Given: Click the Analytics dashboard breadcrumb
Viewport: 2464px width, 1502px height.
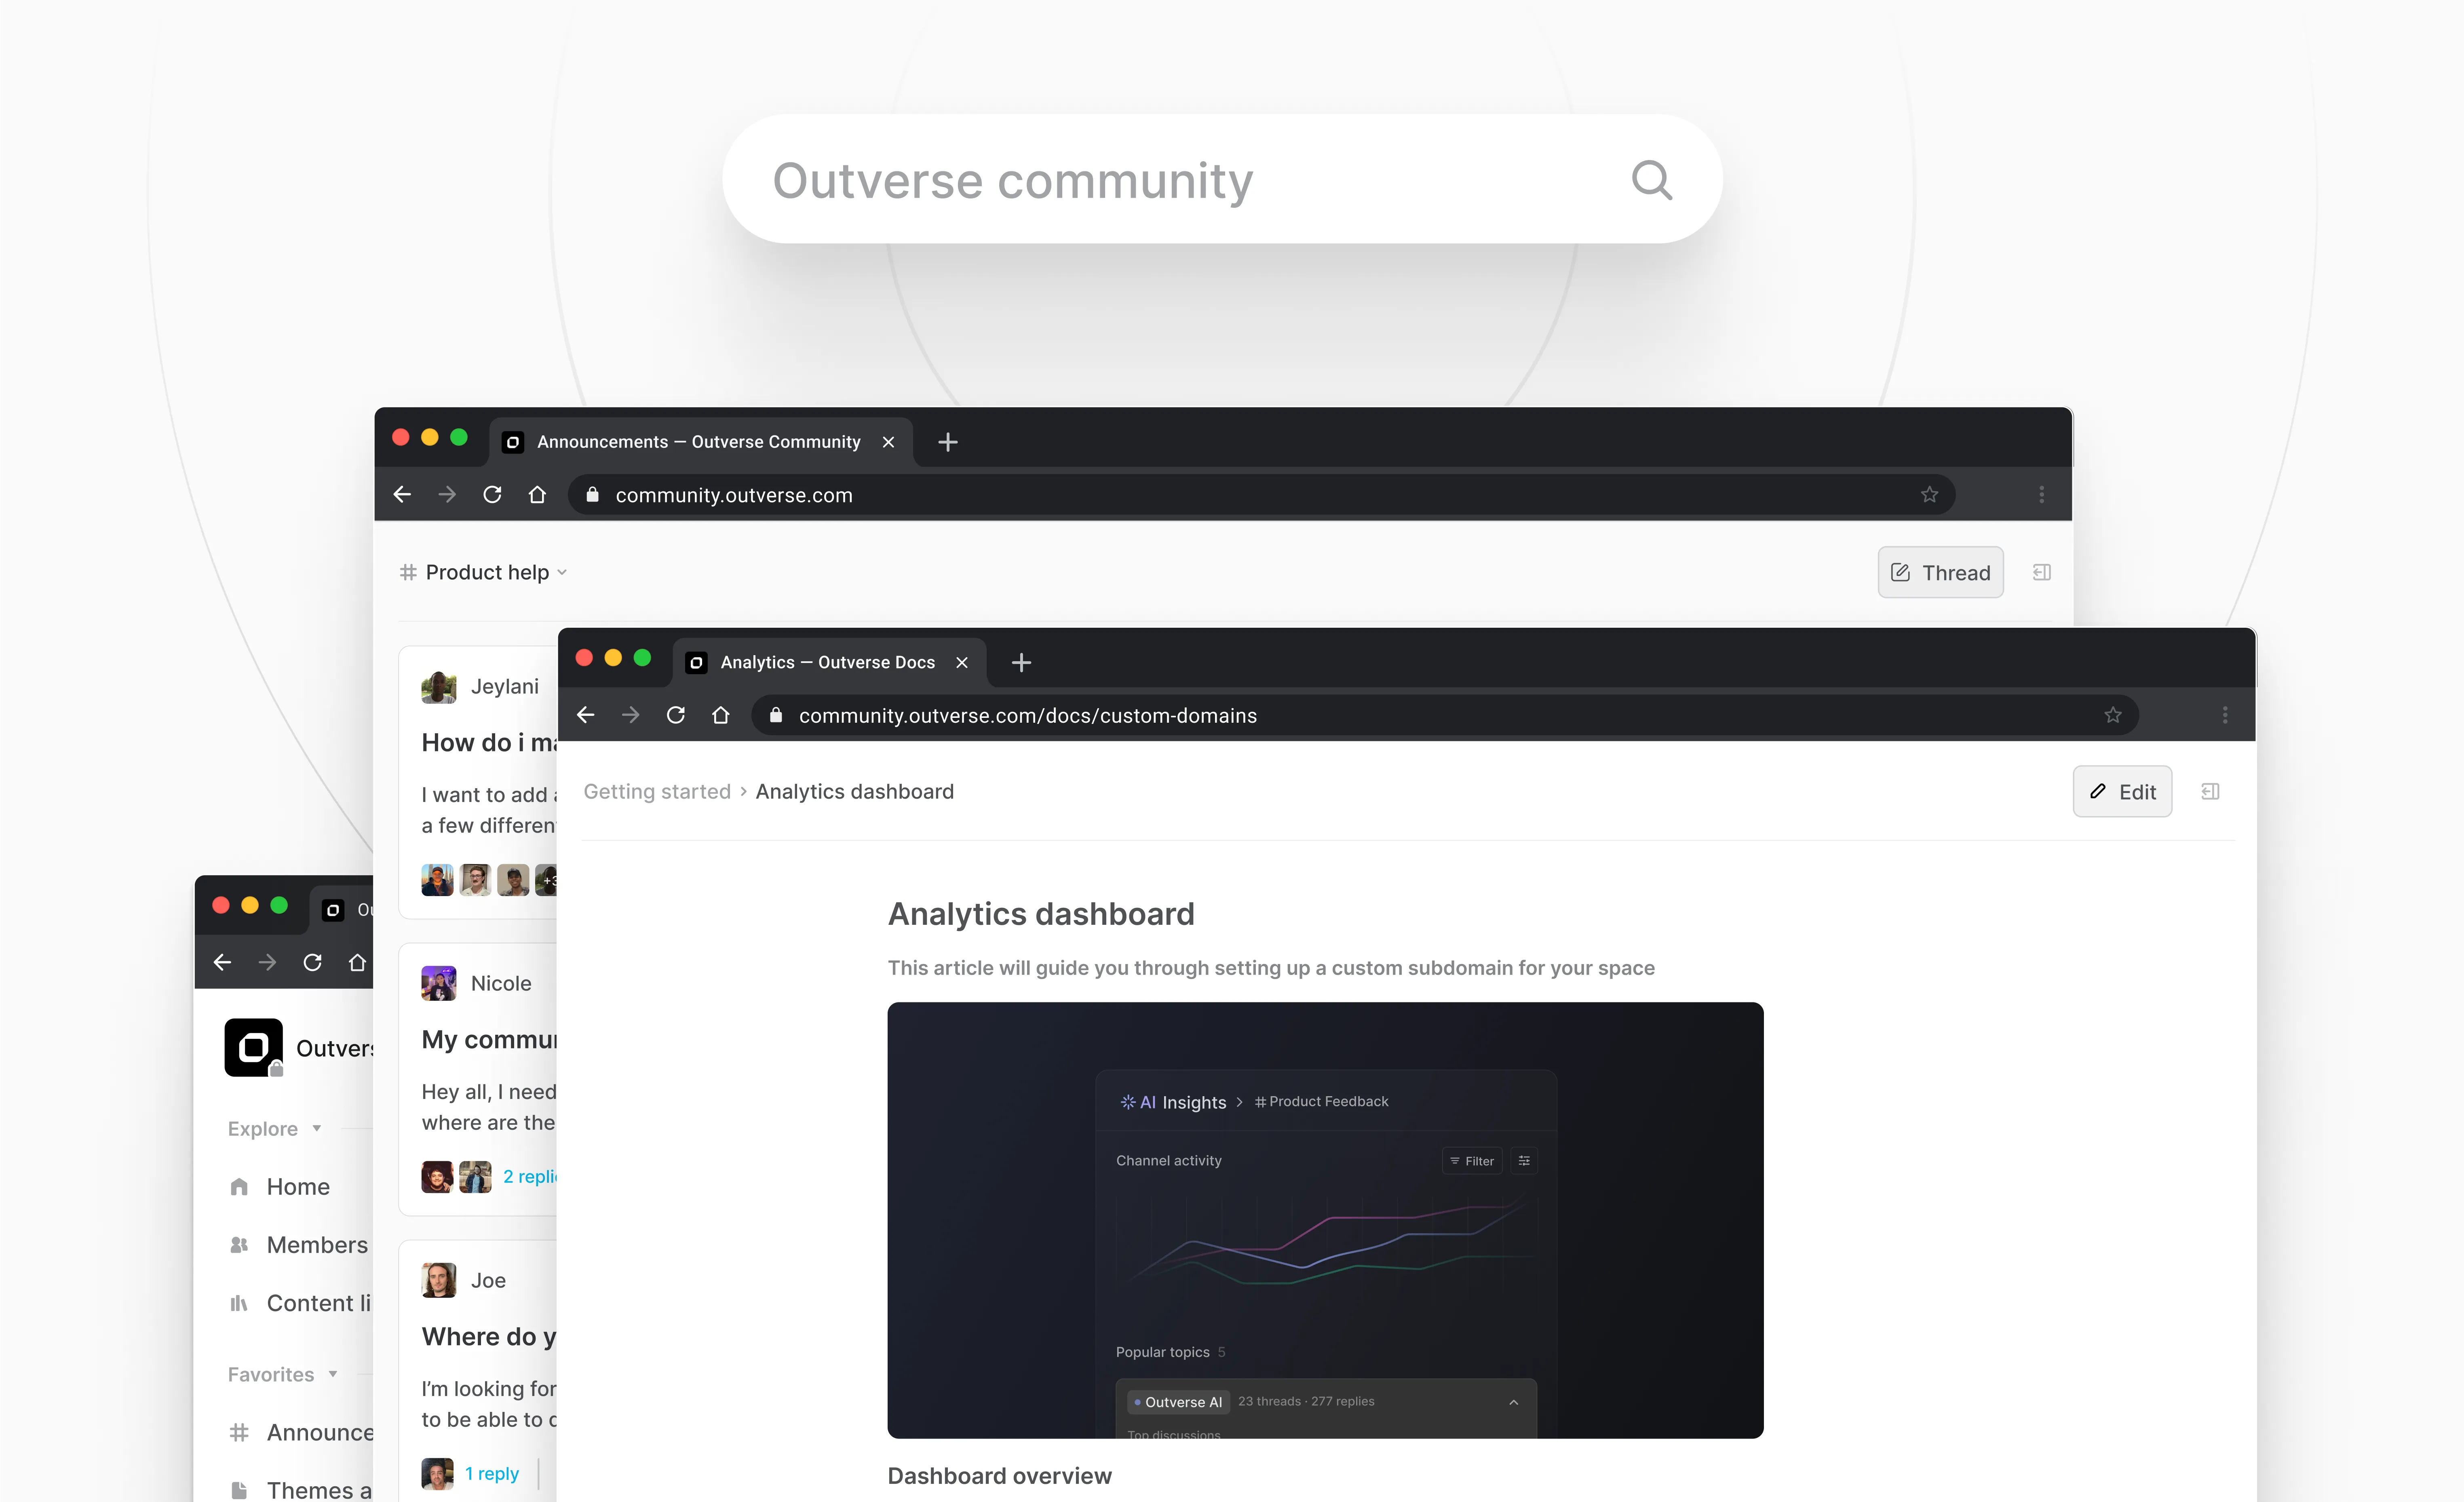Looking at the screenshot, I should click(x=854, y=791).
